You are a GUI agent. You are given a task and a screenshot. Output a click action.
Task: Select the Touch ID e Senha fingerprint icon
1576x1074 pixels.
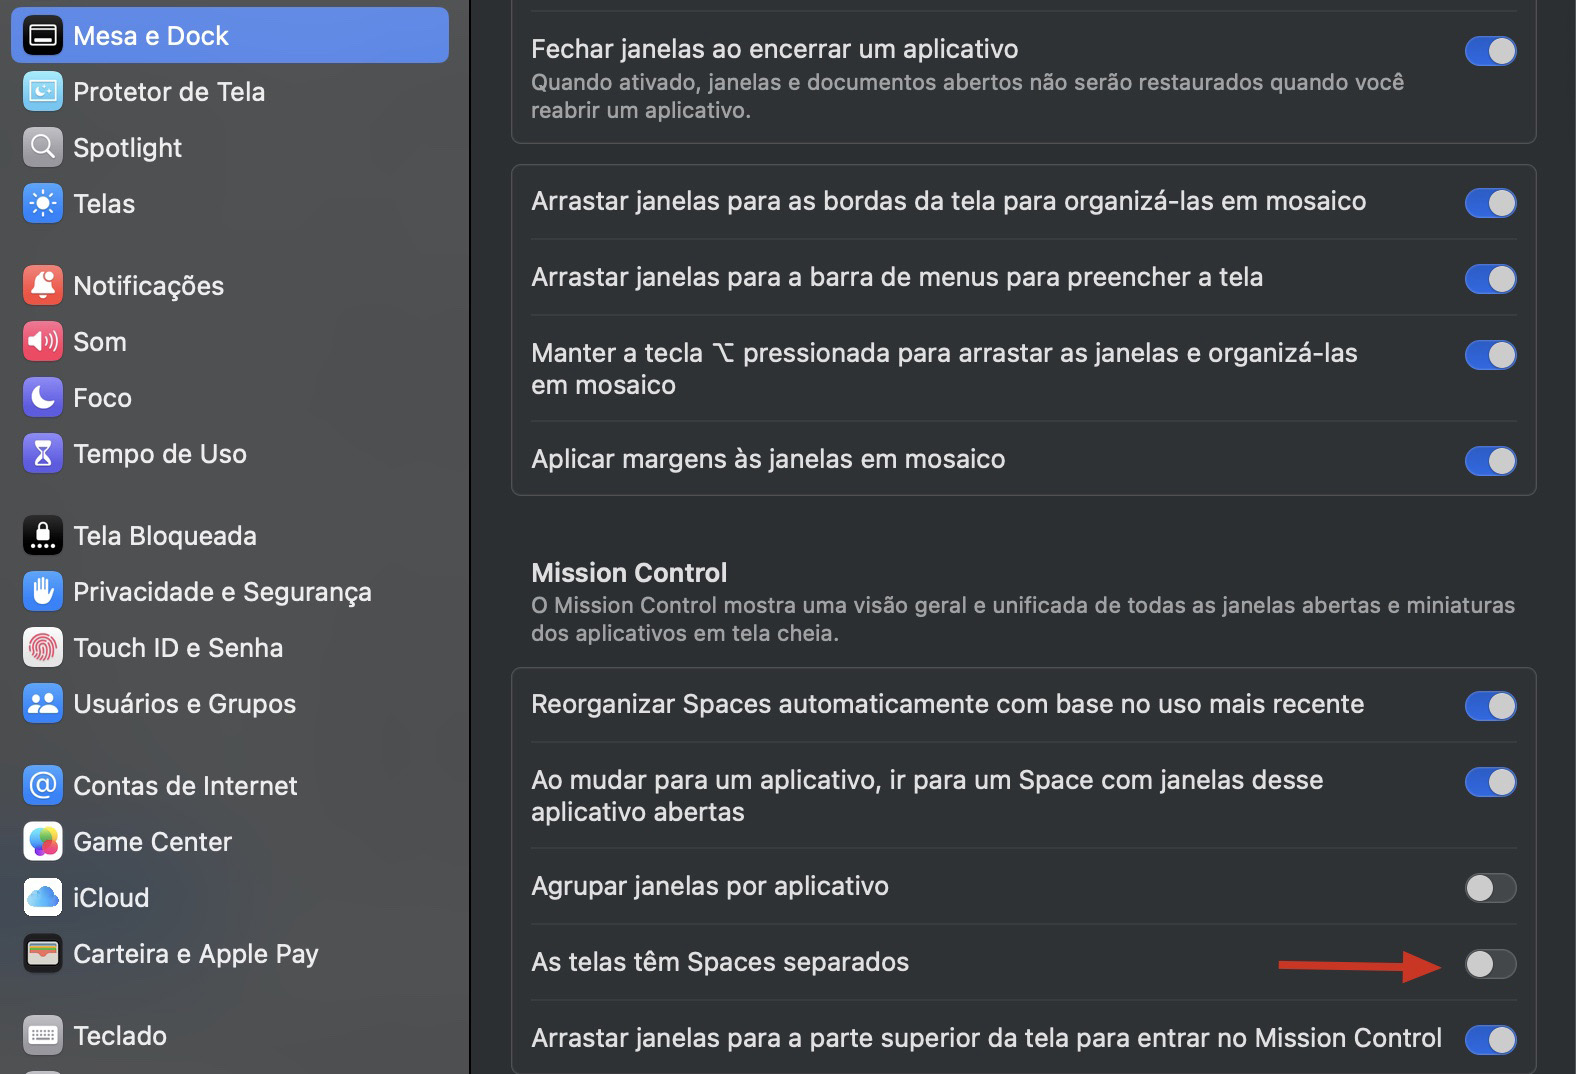pos(41,647)
